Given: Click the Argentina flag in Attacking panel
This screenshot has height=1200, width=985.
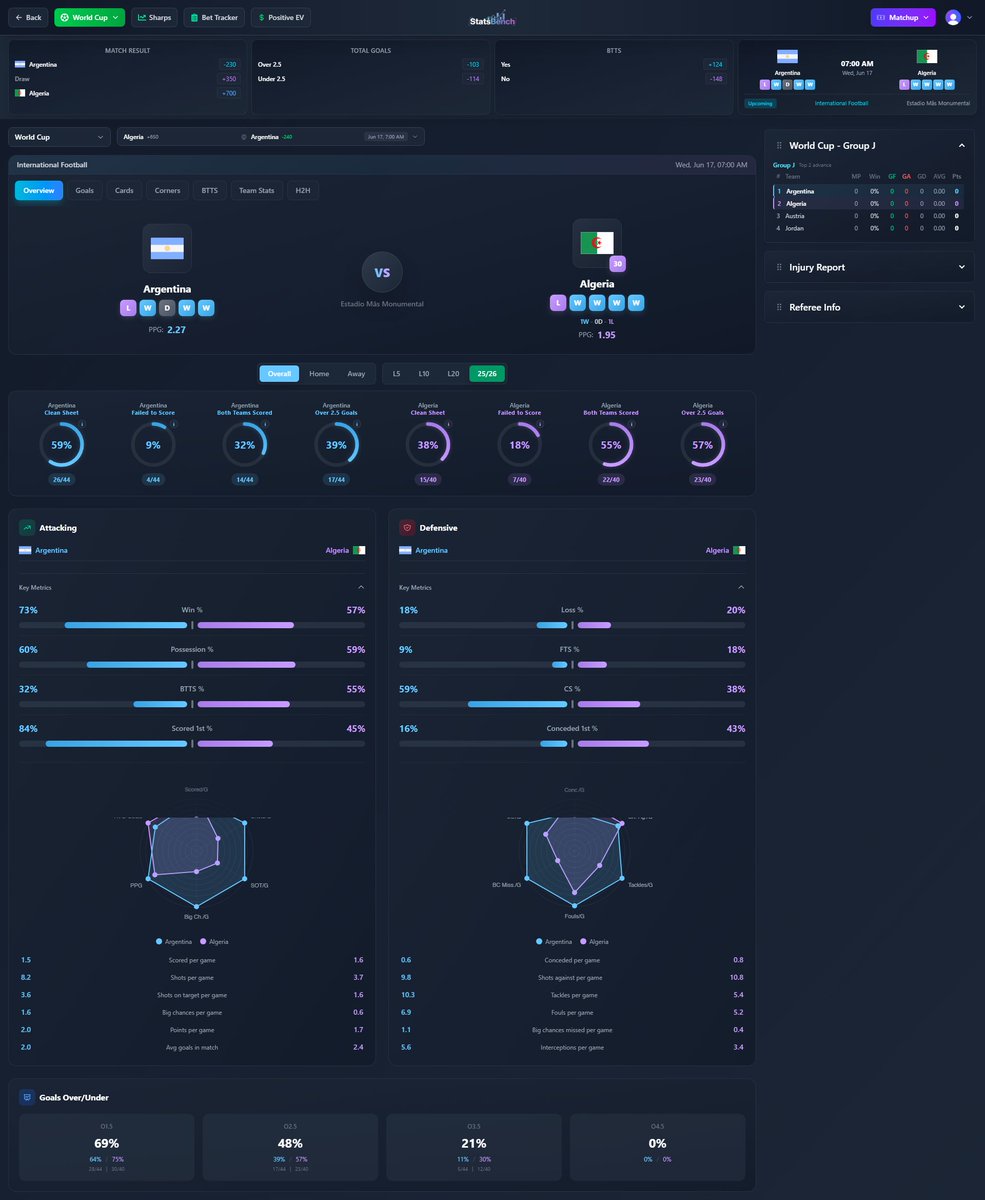Looking at the screenshot, I should pos(25,550).
